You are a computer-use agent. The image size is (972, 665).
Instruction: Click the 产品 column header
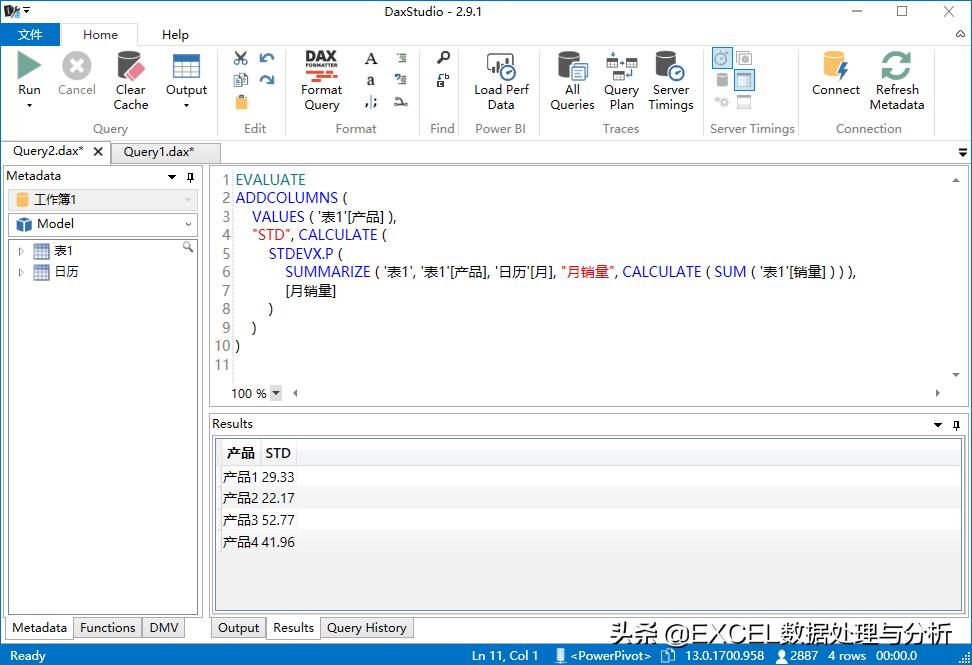point(241,453)
